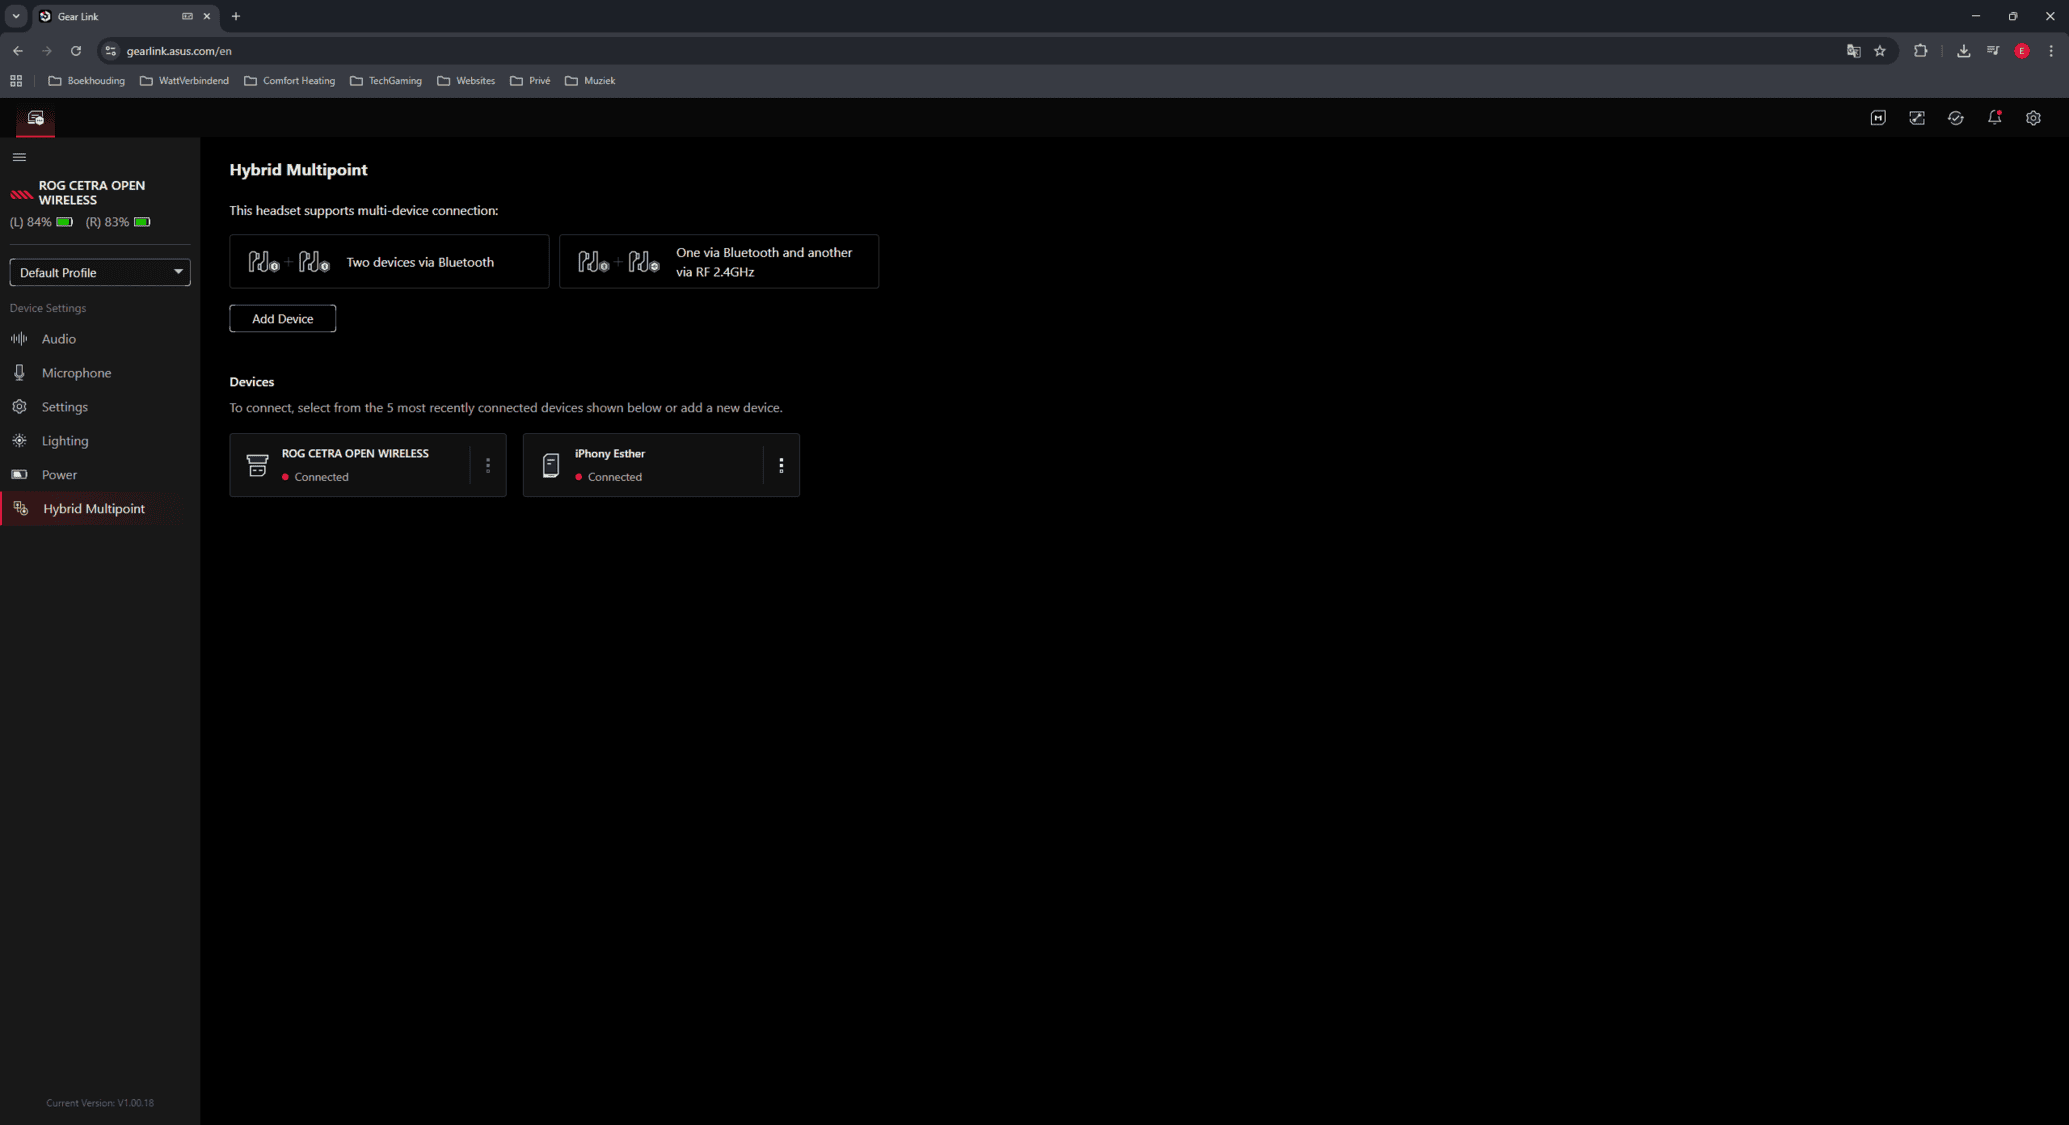Viewport: 2069px width, 1125px height.
Task: Open the macro (M) icon in top bar
Action: pos(1878,118)
